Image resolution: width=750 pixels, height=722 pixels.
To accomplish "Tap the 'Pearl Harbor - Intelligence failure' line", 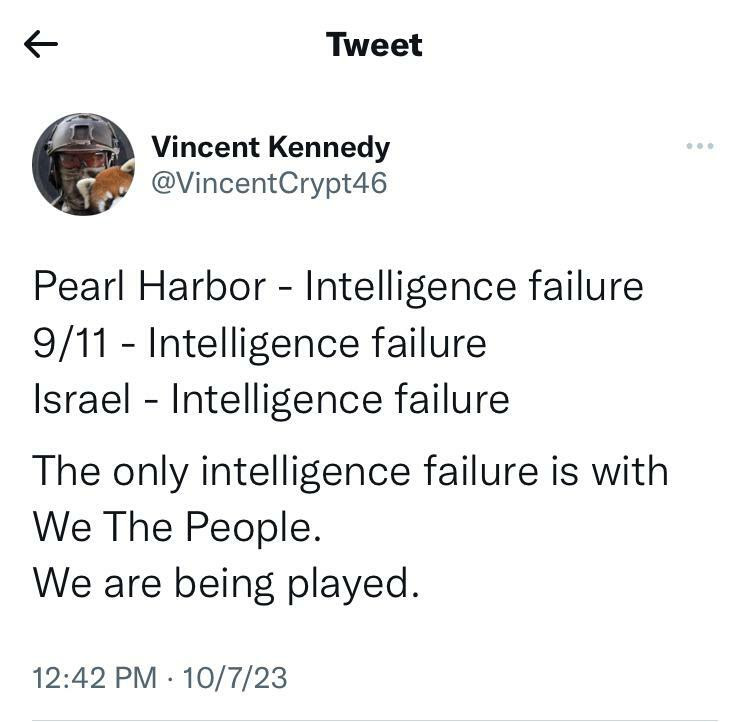I will pos(338,287).
